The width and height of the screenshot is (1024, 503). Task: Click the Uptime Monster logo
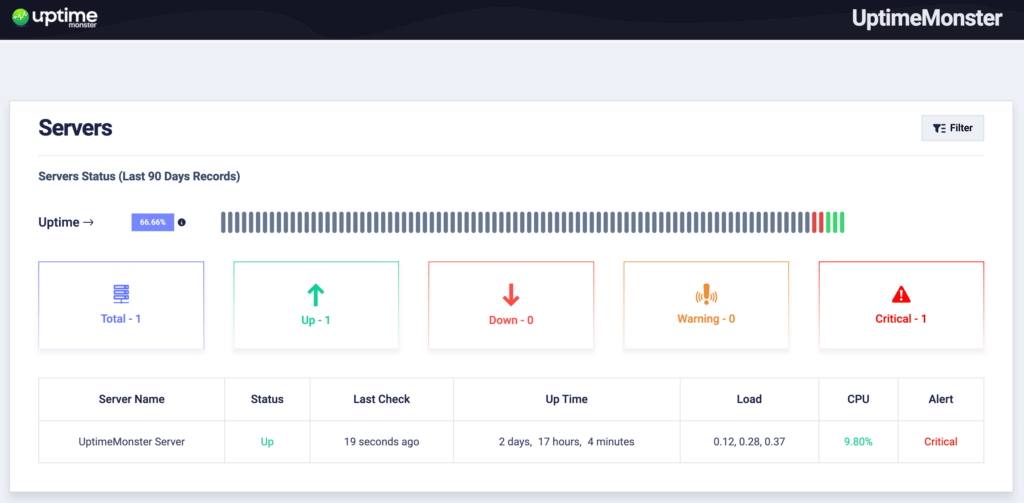coord(56,16)
